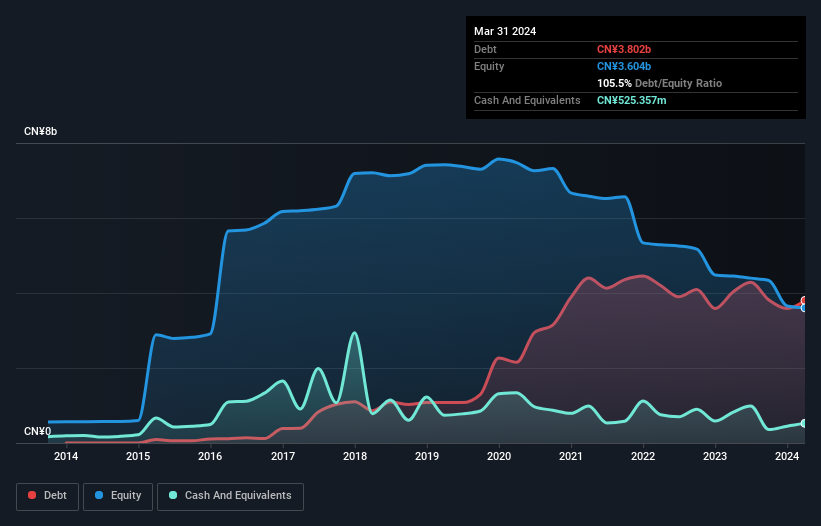
Task: Click the CN¥0 y-axis label
Action: pos(37,431)
